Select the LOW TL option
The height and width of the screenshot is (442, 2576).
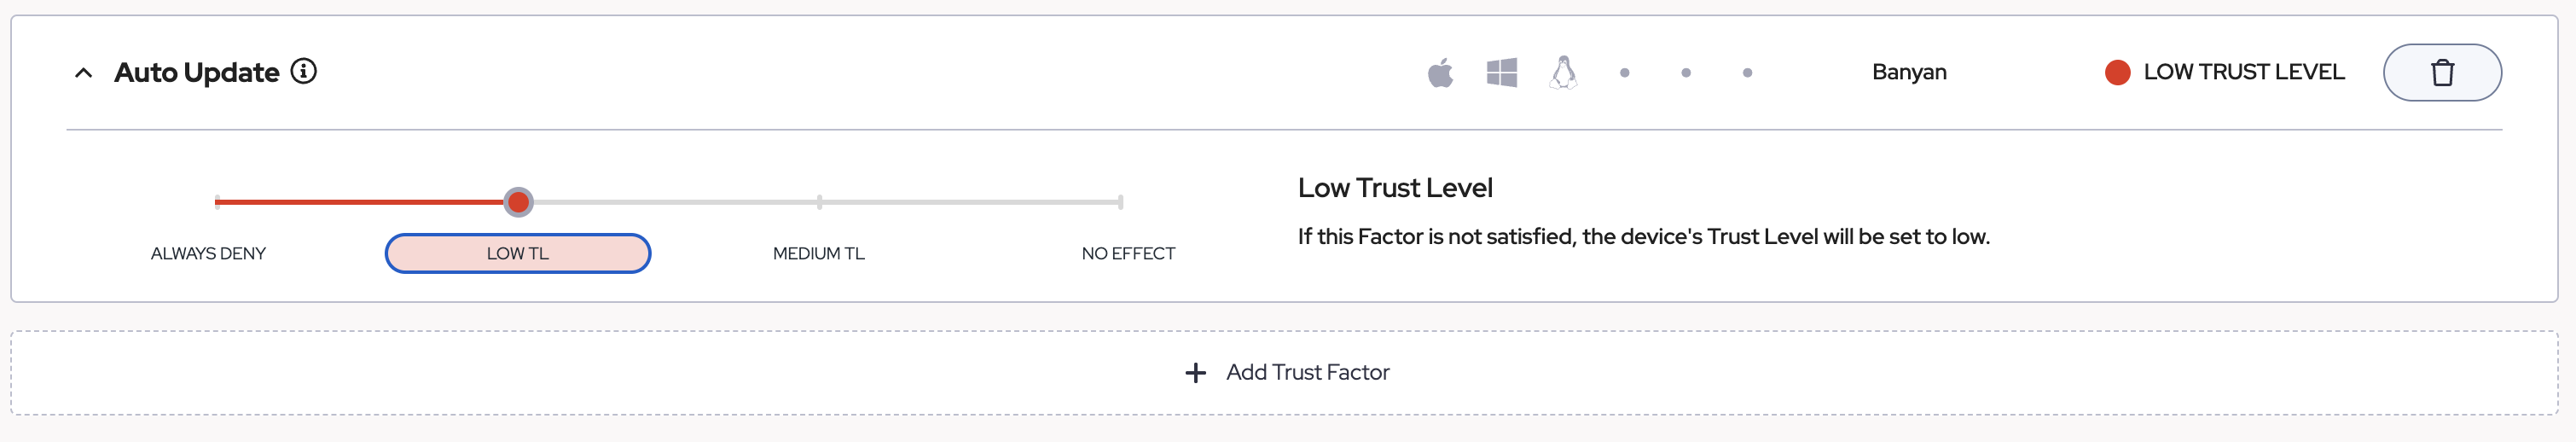tap(517, 254)
